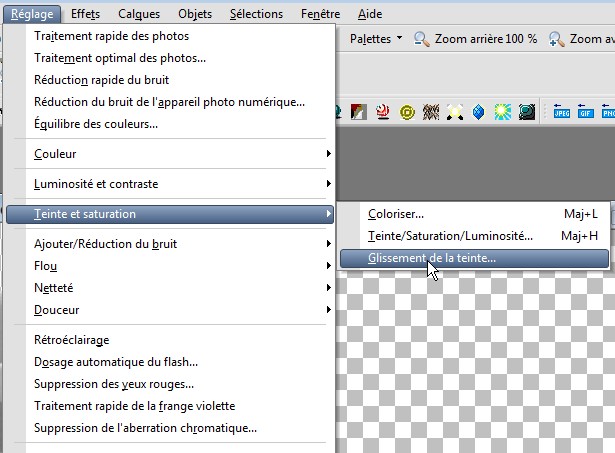Click the JPEG export toolbar icon
The width and height of the screenshot is (615, 453).
coord(563,111)
